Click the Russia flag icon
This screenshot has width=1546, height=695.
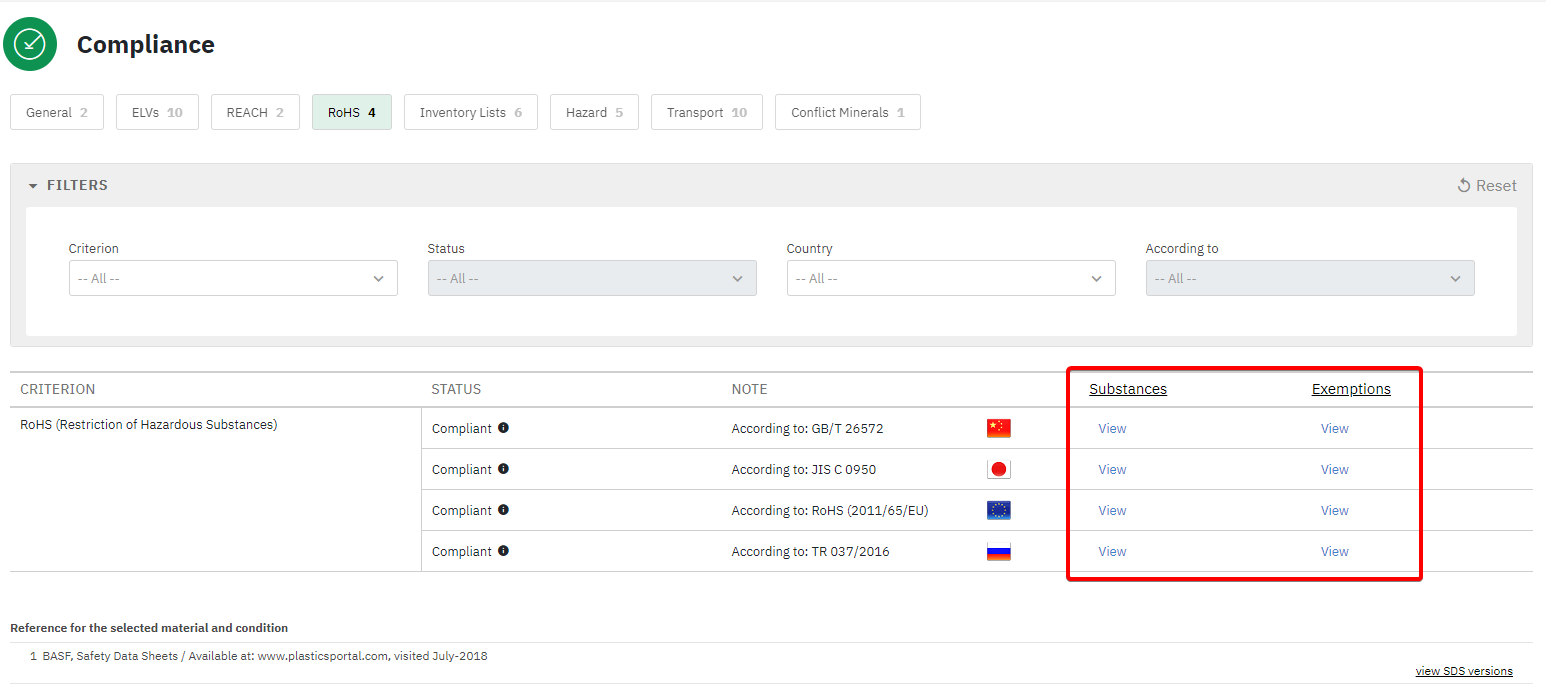pyautogui.click(x=998, y=551)
